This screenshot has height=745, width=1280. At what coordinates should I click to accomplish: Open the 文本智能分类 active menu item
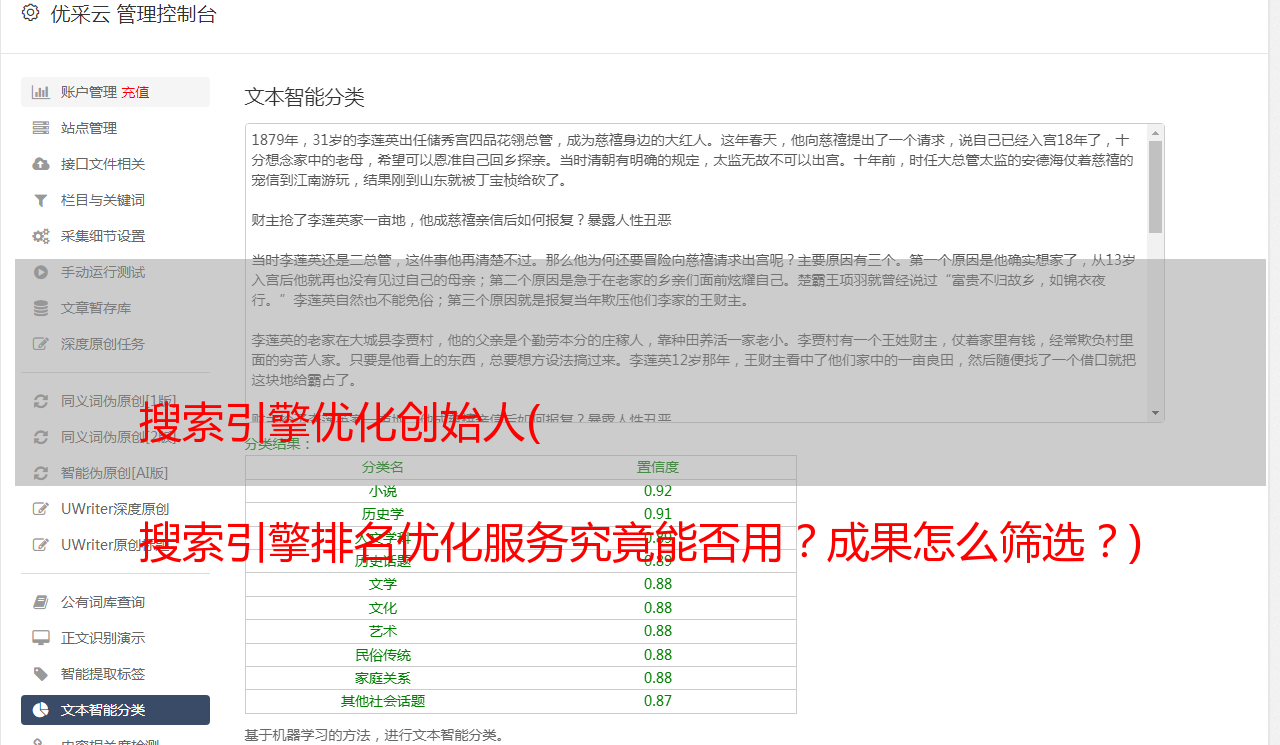click(115, 710)
